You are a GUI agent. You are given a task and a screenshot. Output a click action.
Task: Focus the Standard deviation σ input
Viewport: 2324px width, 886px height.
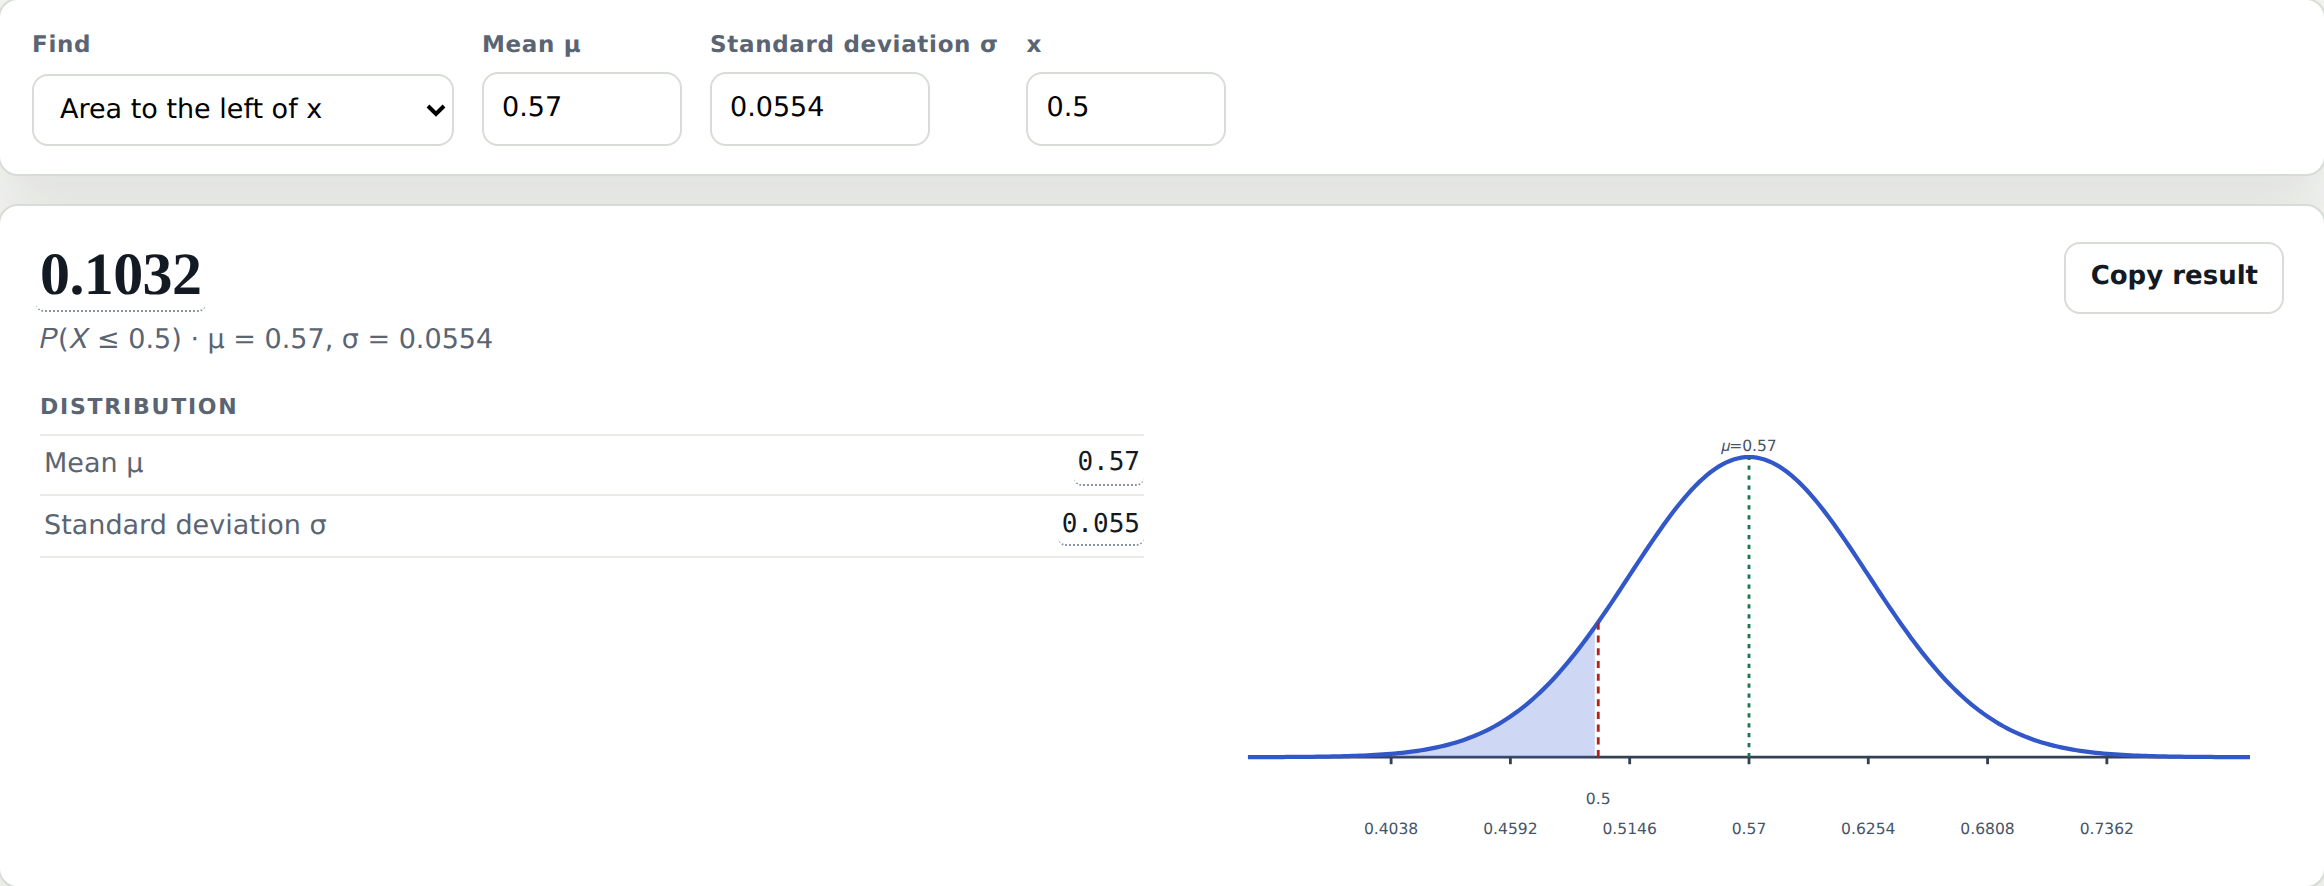point(820,109)
